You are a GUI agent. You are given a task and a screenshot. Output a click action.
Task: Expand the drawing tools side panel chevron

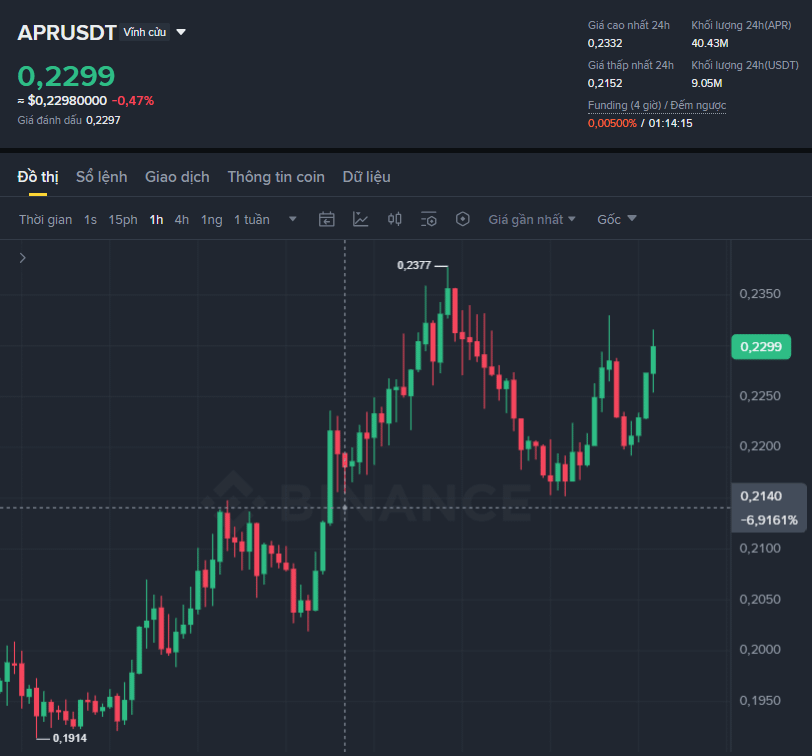[22, 258]
